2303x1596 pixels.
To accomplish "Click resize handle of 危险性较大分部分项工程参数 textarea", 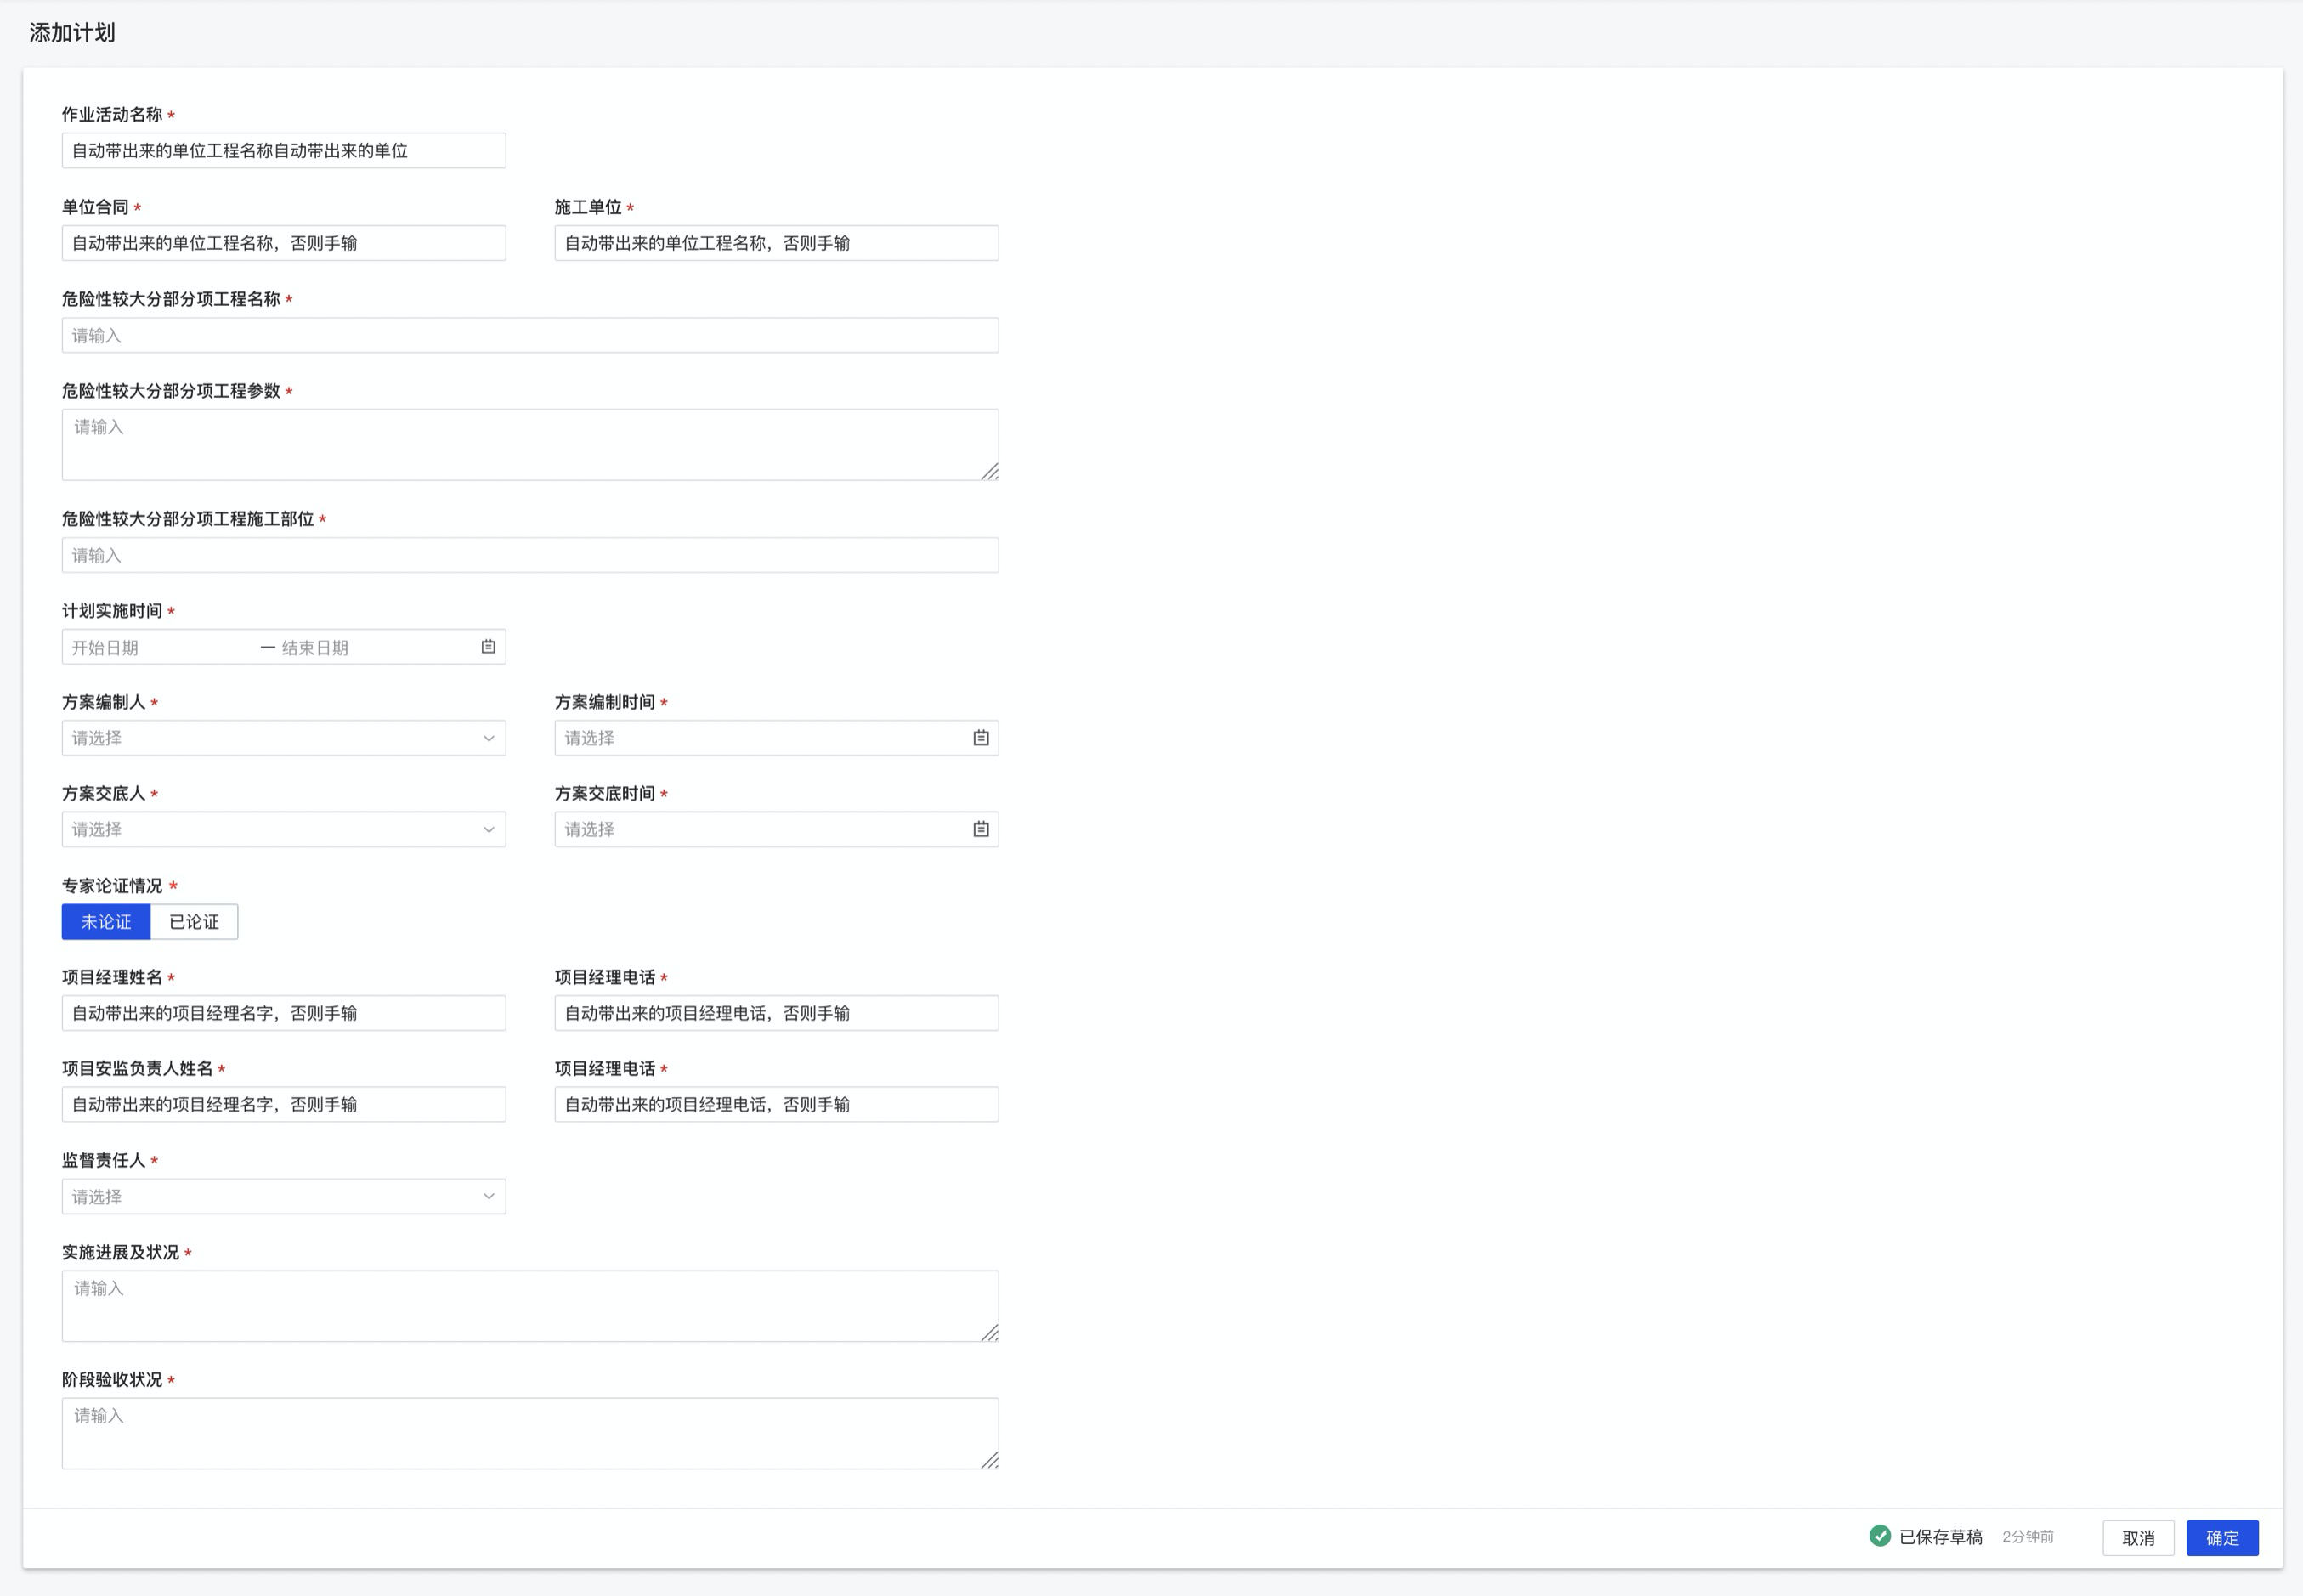I will click(990, 472).
